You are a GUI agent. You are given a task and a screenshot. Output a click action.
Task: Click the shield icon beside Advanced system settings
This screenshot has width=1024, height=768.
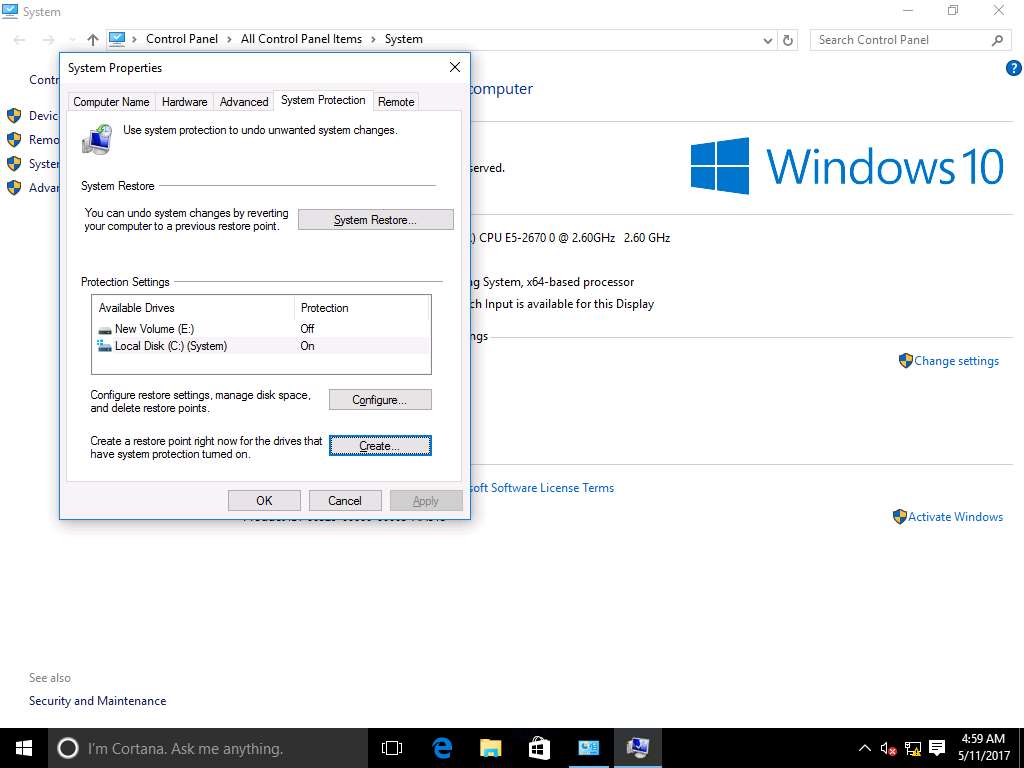click(x=14, y=188)
